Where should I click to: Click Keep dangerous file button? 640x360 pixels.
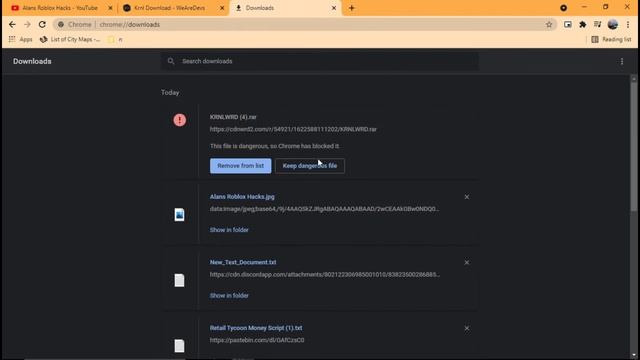310,166
